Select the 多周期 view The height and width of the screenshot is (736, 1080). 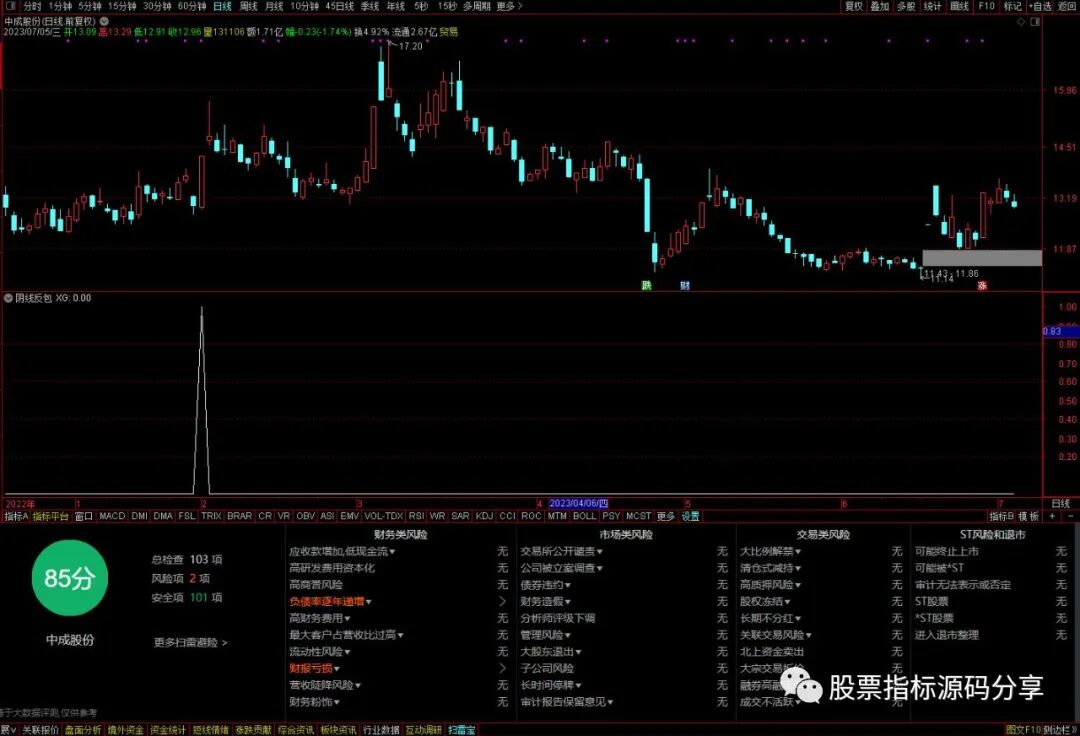tap(477, 6)
